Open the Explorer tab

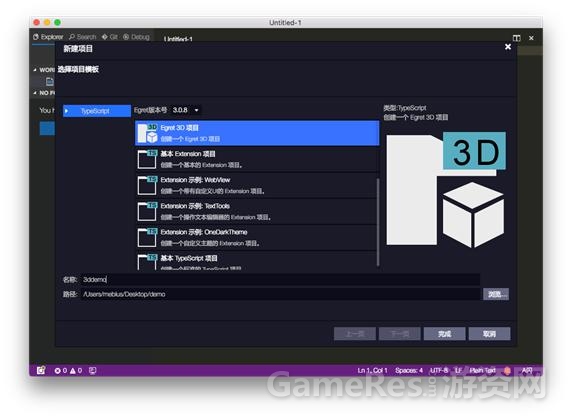click(x=48, y=37)
